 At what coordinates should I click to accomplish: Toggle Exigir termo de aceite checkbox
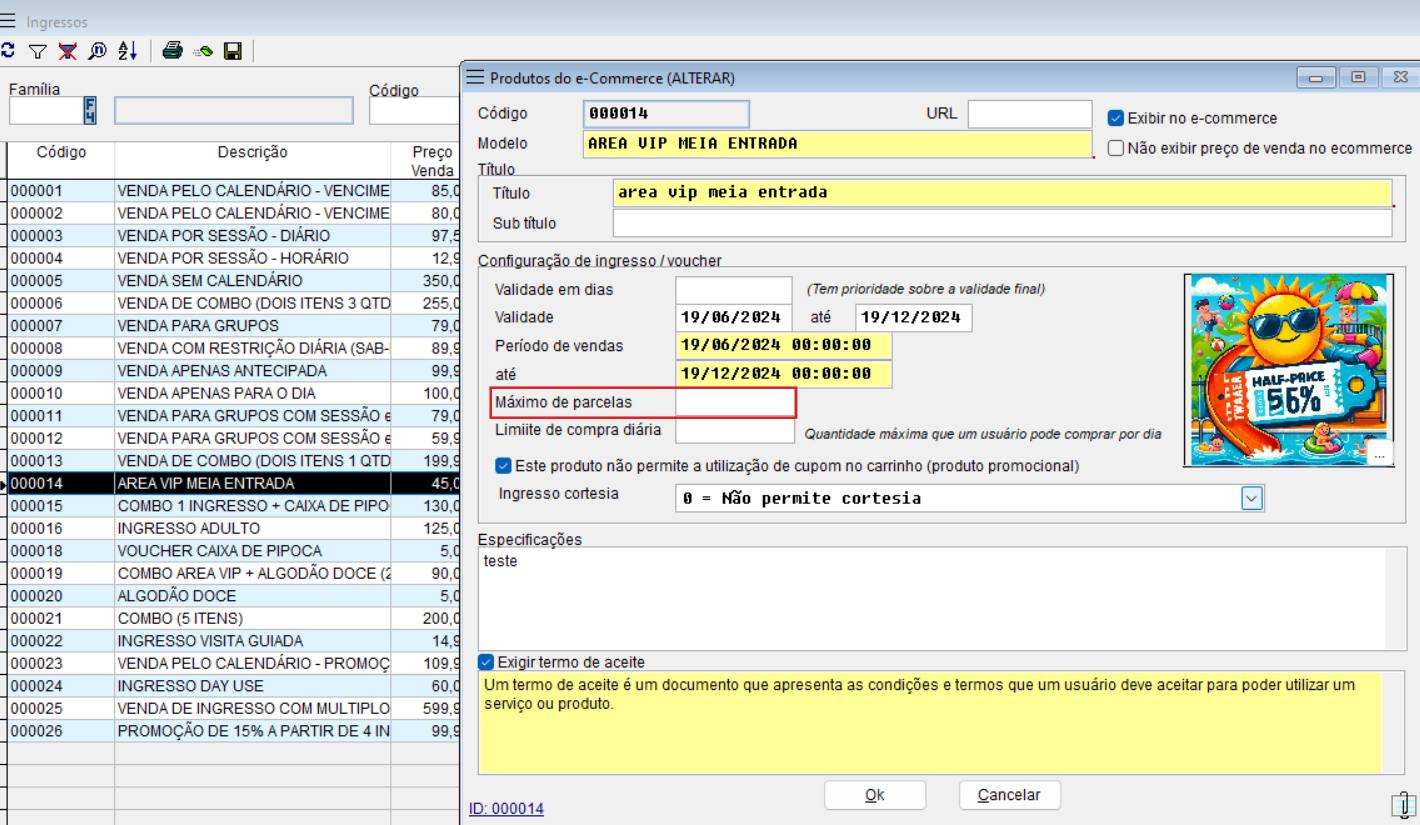pos(486,662)
